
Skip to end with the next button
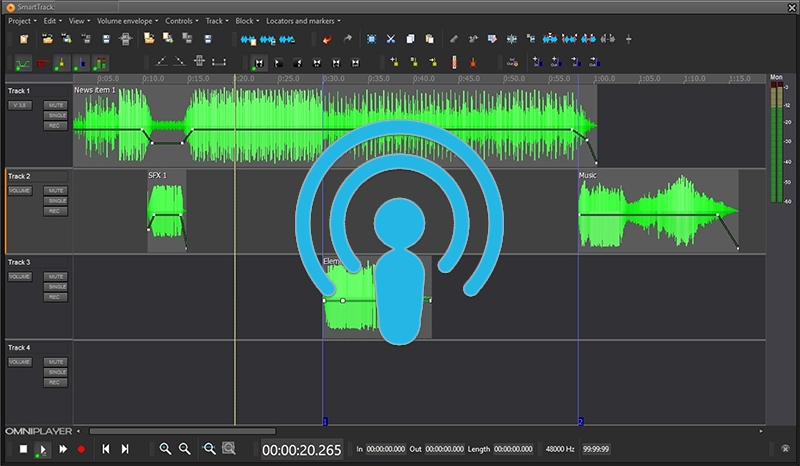(124, 449)
